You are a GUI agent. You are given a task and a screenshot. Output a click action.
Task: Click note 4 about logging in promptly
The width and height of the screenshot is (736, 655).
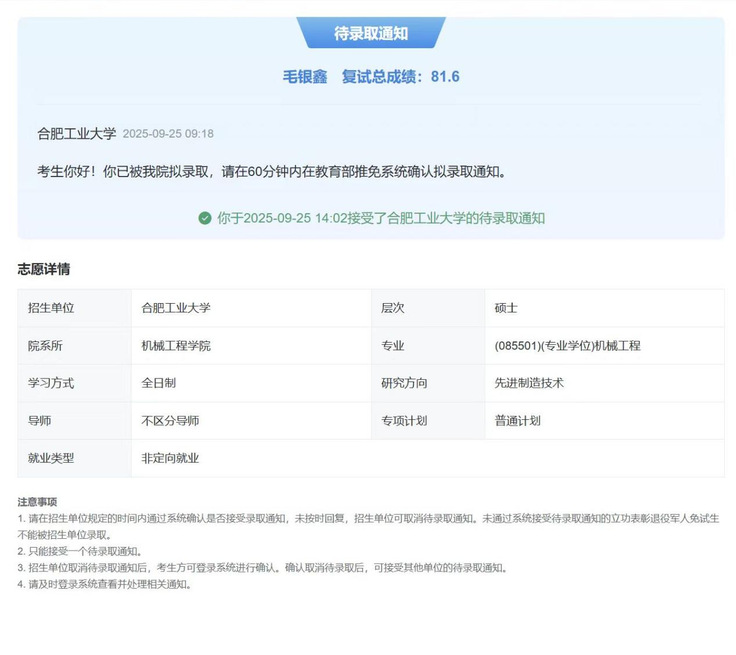coord(104,584)
